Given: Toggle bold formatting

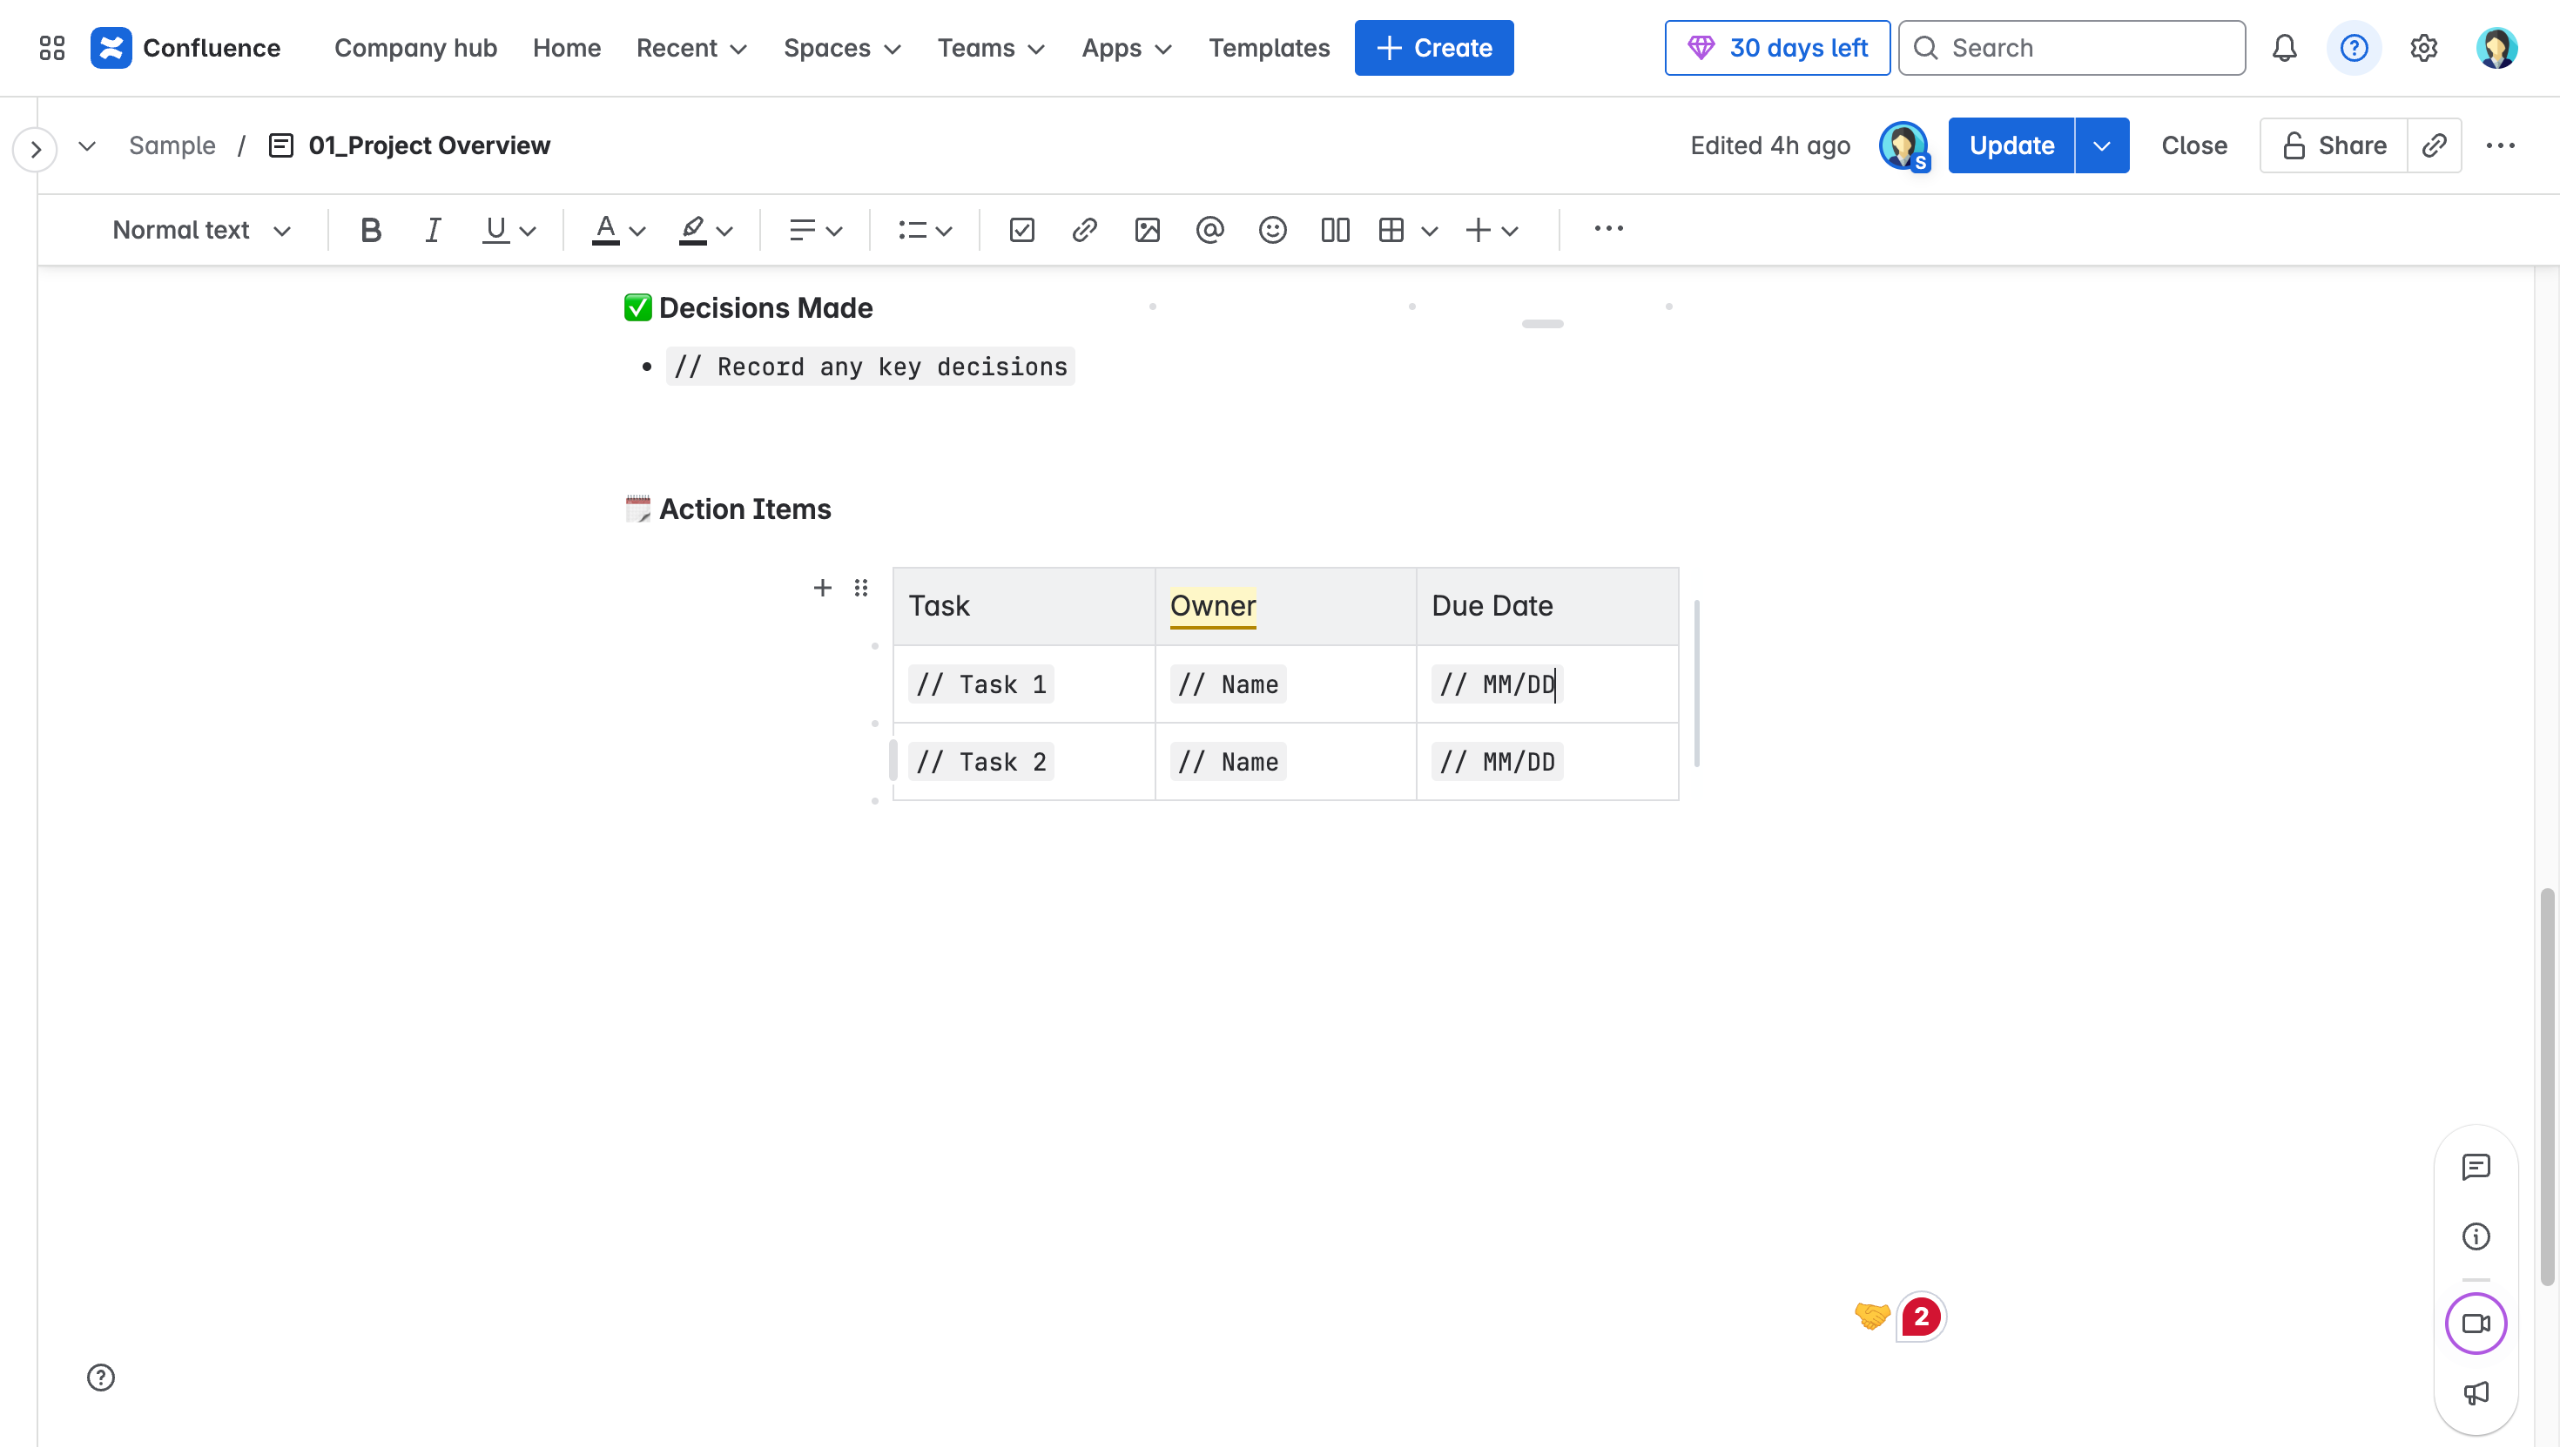Looking at the screenshot, I should (370, 230).
